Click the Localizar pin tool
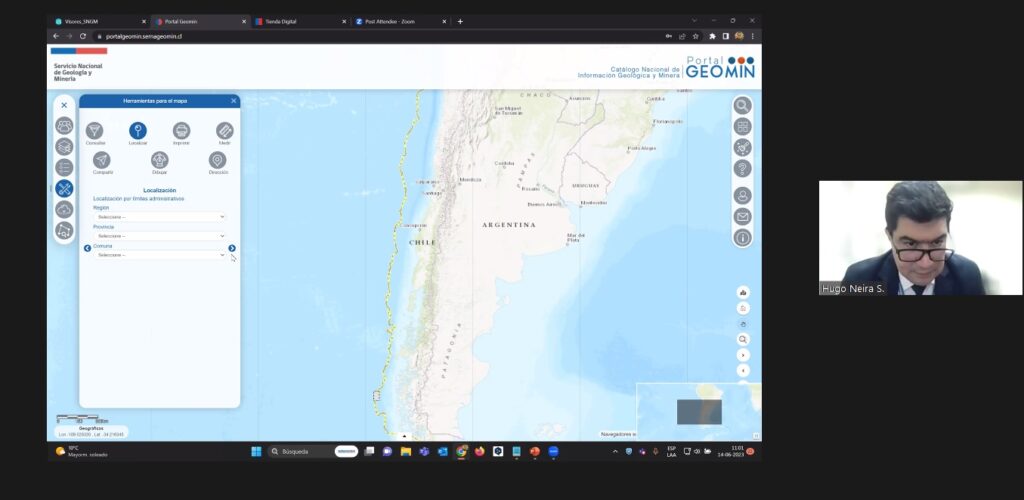 click(138, 131)
